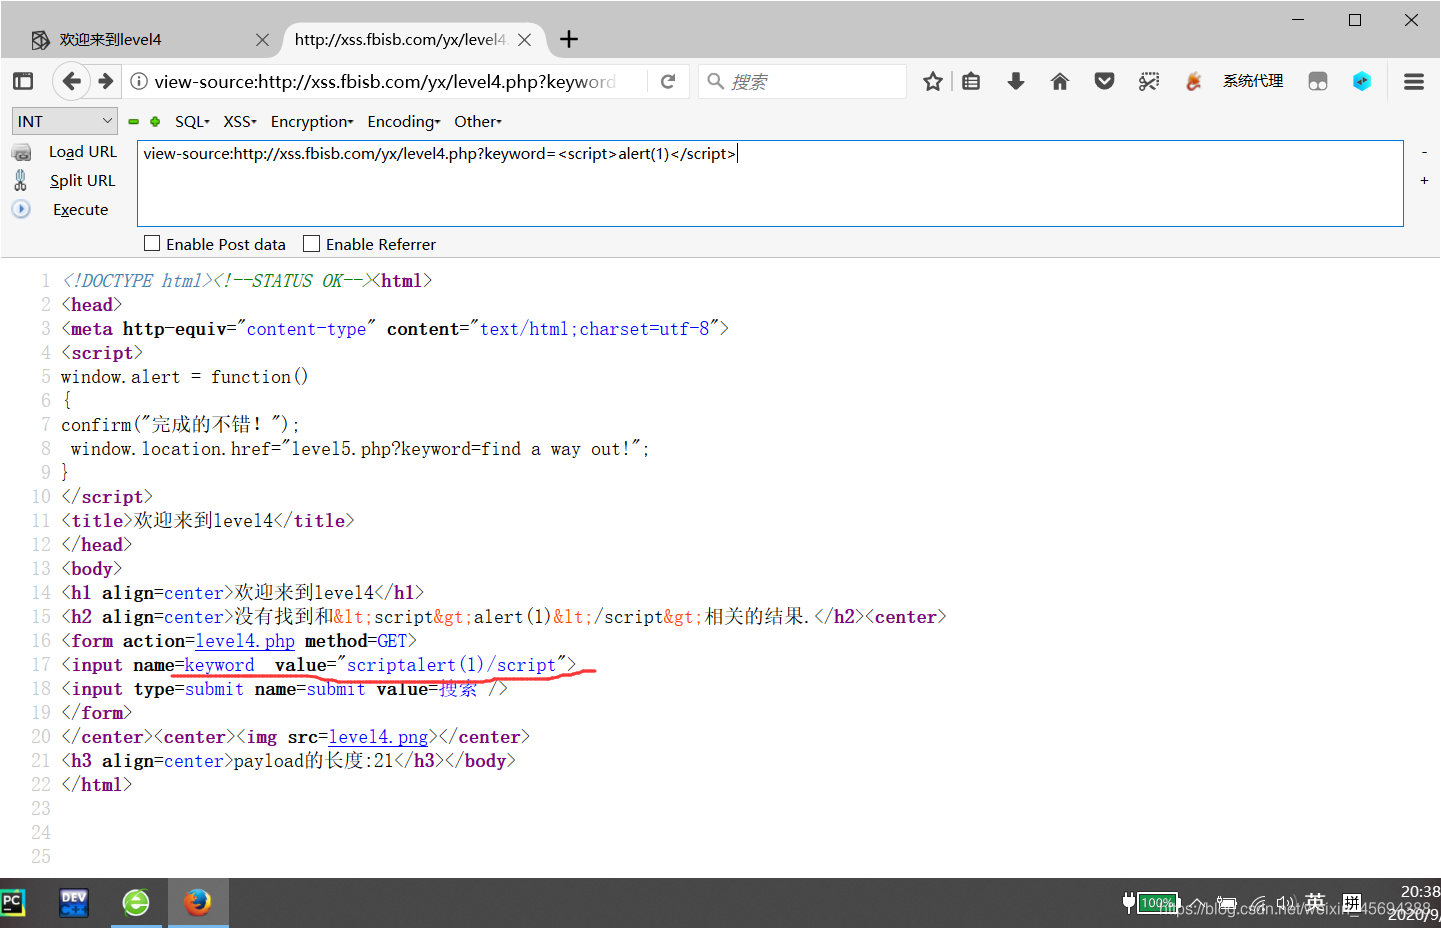This screenshot has width=1441, height=928.
Task: Click the 搜索 search box
Action: click(803, 81)
